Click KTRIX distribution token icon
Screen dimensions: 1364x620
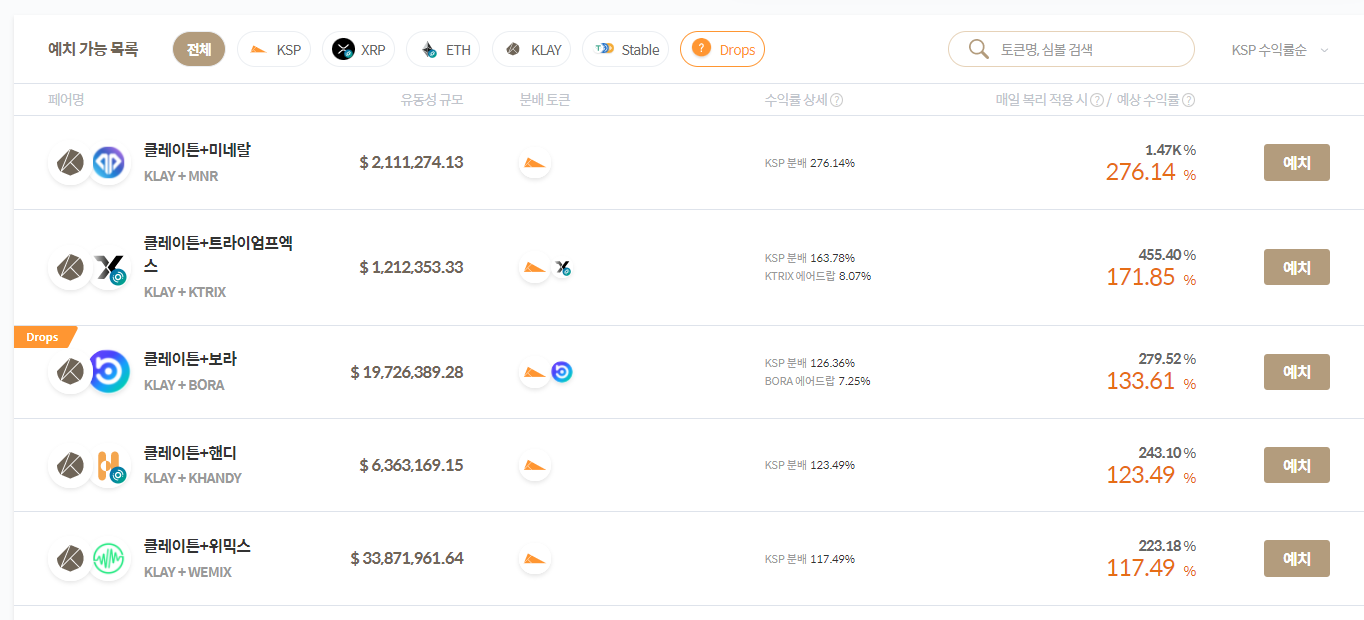click(563, 268)
